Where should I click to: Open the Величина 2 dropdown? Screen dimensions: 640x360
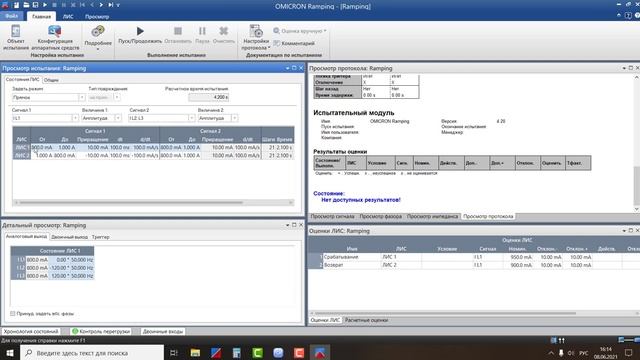[234, 118]
